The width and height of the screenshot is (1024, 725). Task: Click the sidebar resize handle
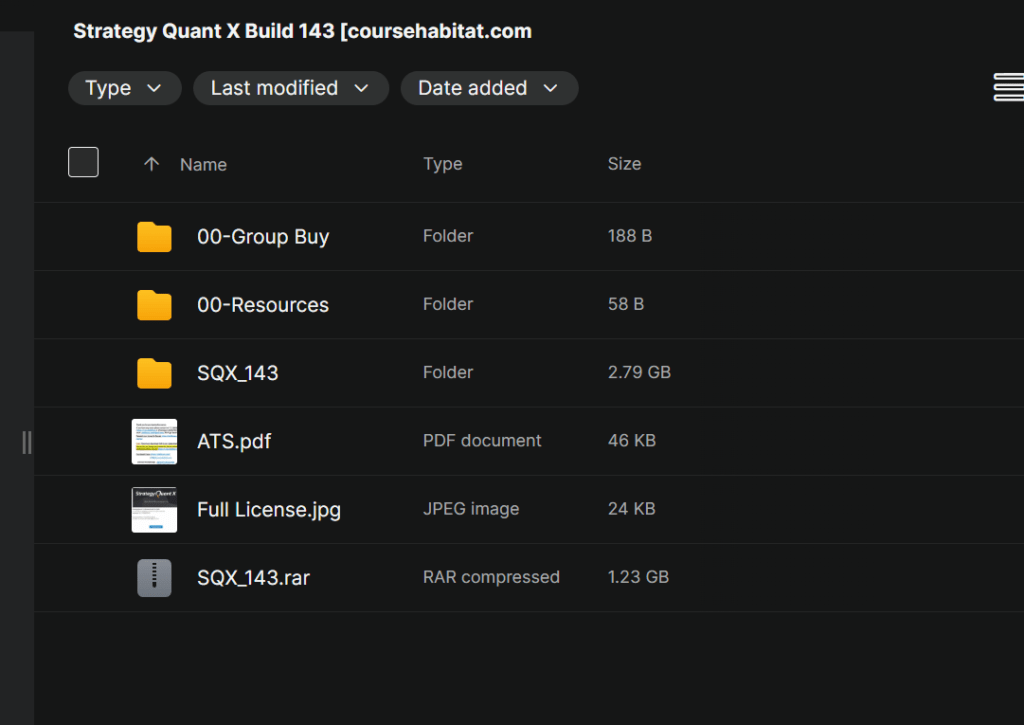tap(27, 442)
